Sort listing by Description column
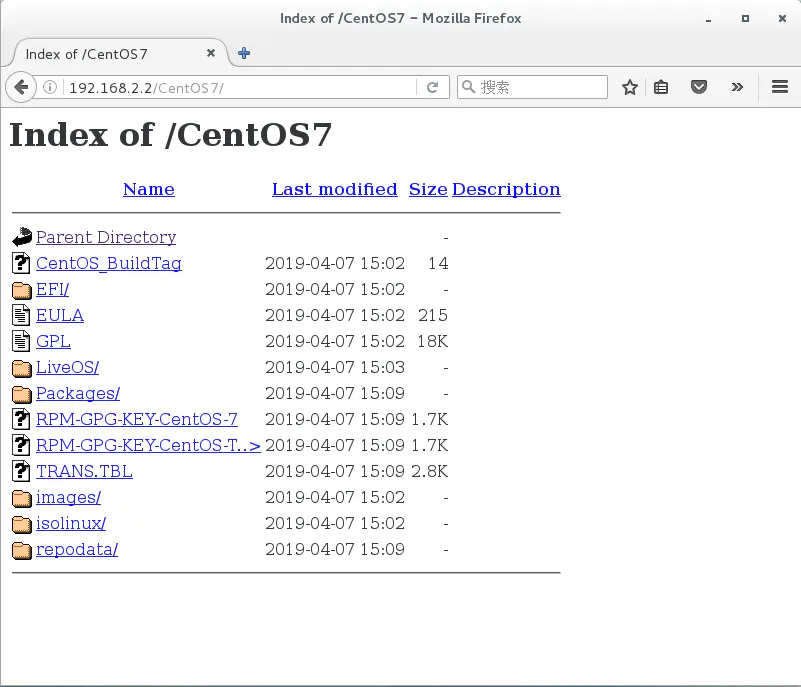Image resolution: width=801 pixels, height=687 pixels. pyautogui.click(x=506, y=189)
